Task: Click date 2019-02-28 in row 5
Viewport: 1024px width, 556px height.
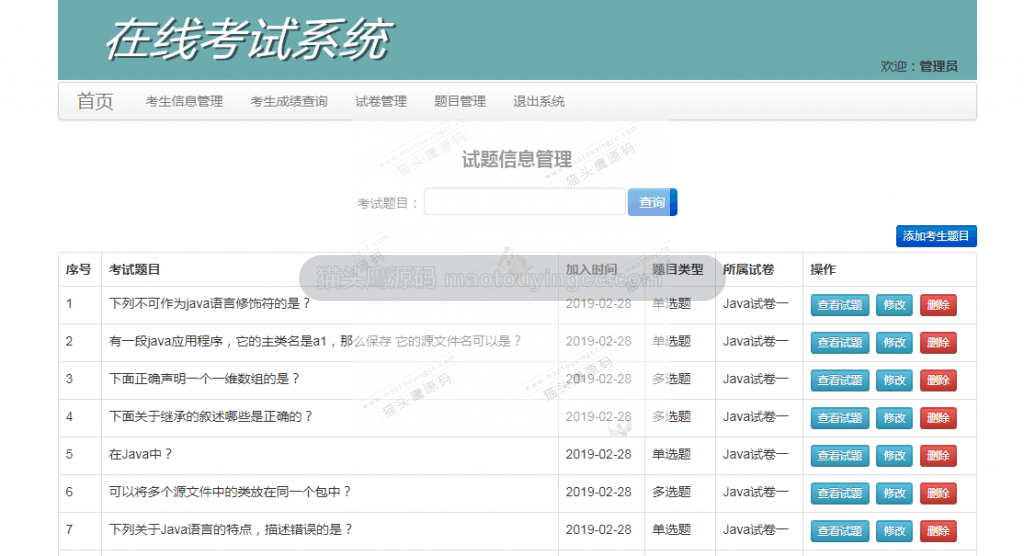Action: 598,454
